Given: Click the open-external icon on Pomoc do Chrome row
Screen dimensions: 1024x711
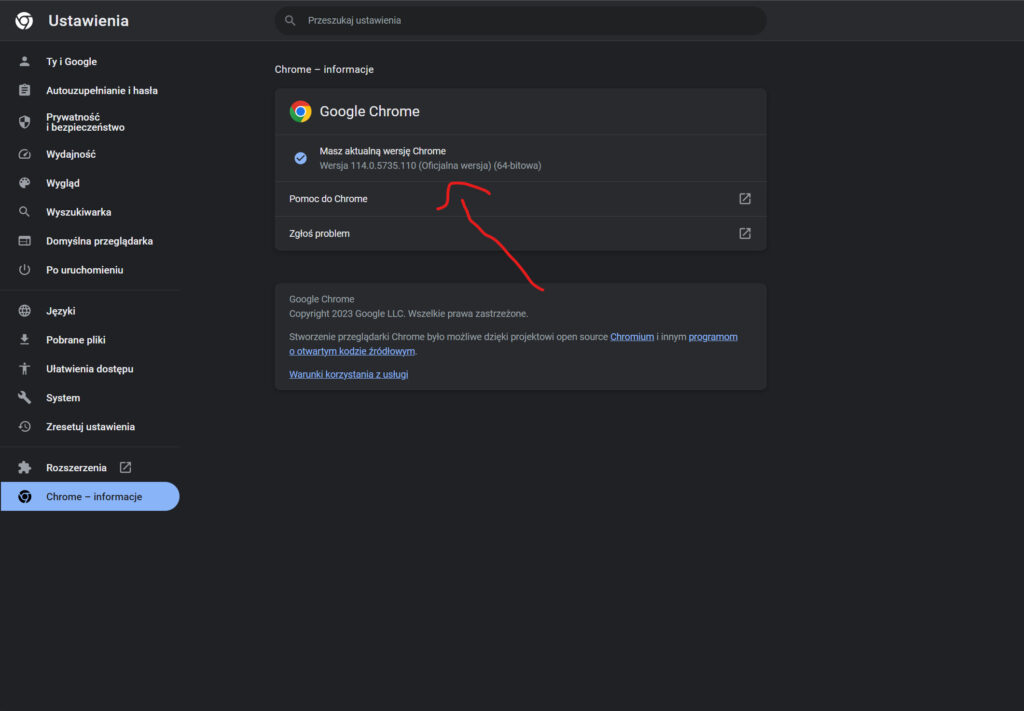Looking at the screenshot, I should point(744,198).
